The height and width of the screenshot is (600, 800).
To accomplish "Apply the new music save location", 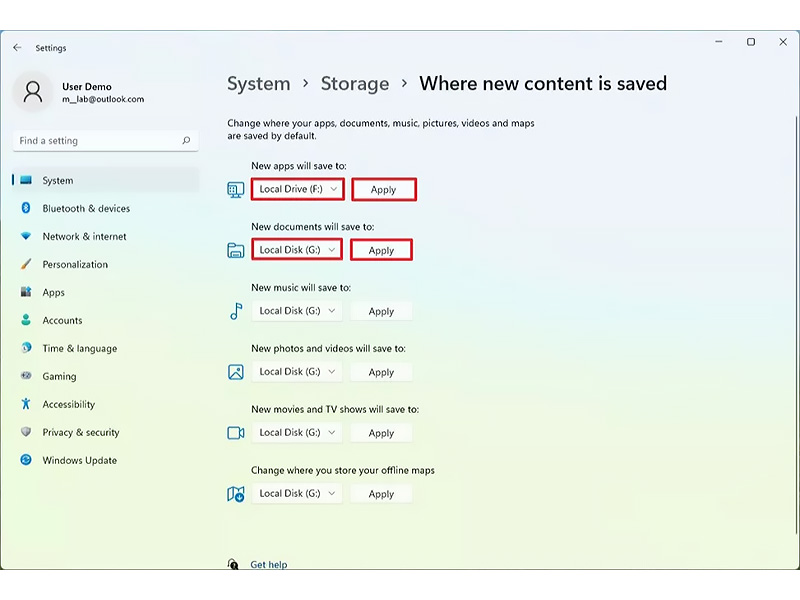I will click(381, 311).
